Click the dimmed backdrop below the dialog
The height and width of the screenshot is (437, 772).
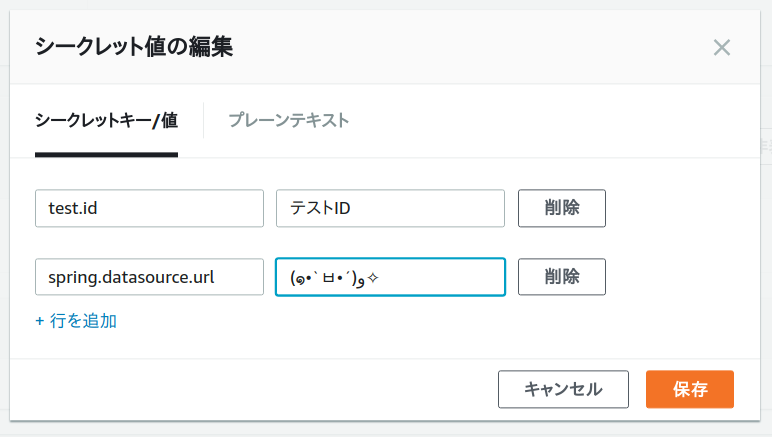(x=386, y=430)
